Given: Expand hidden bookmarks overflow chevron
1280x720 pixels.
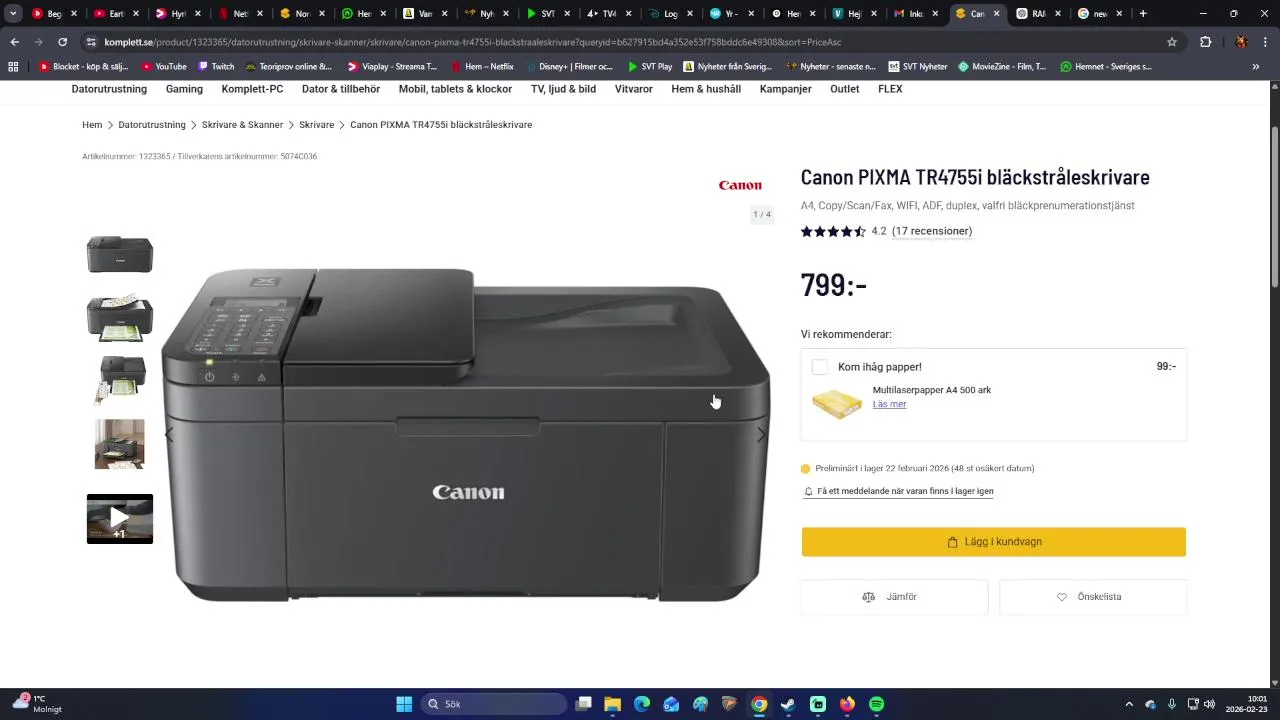Looking at the screenshot, I should point(1256,67).
